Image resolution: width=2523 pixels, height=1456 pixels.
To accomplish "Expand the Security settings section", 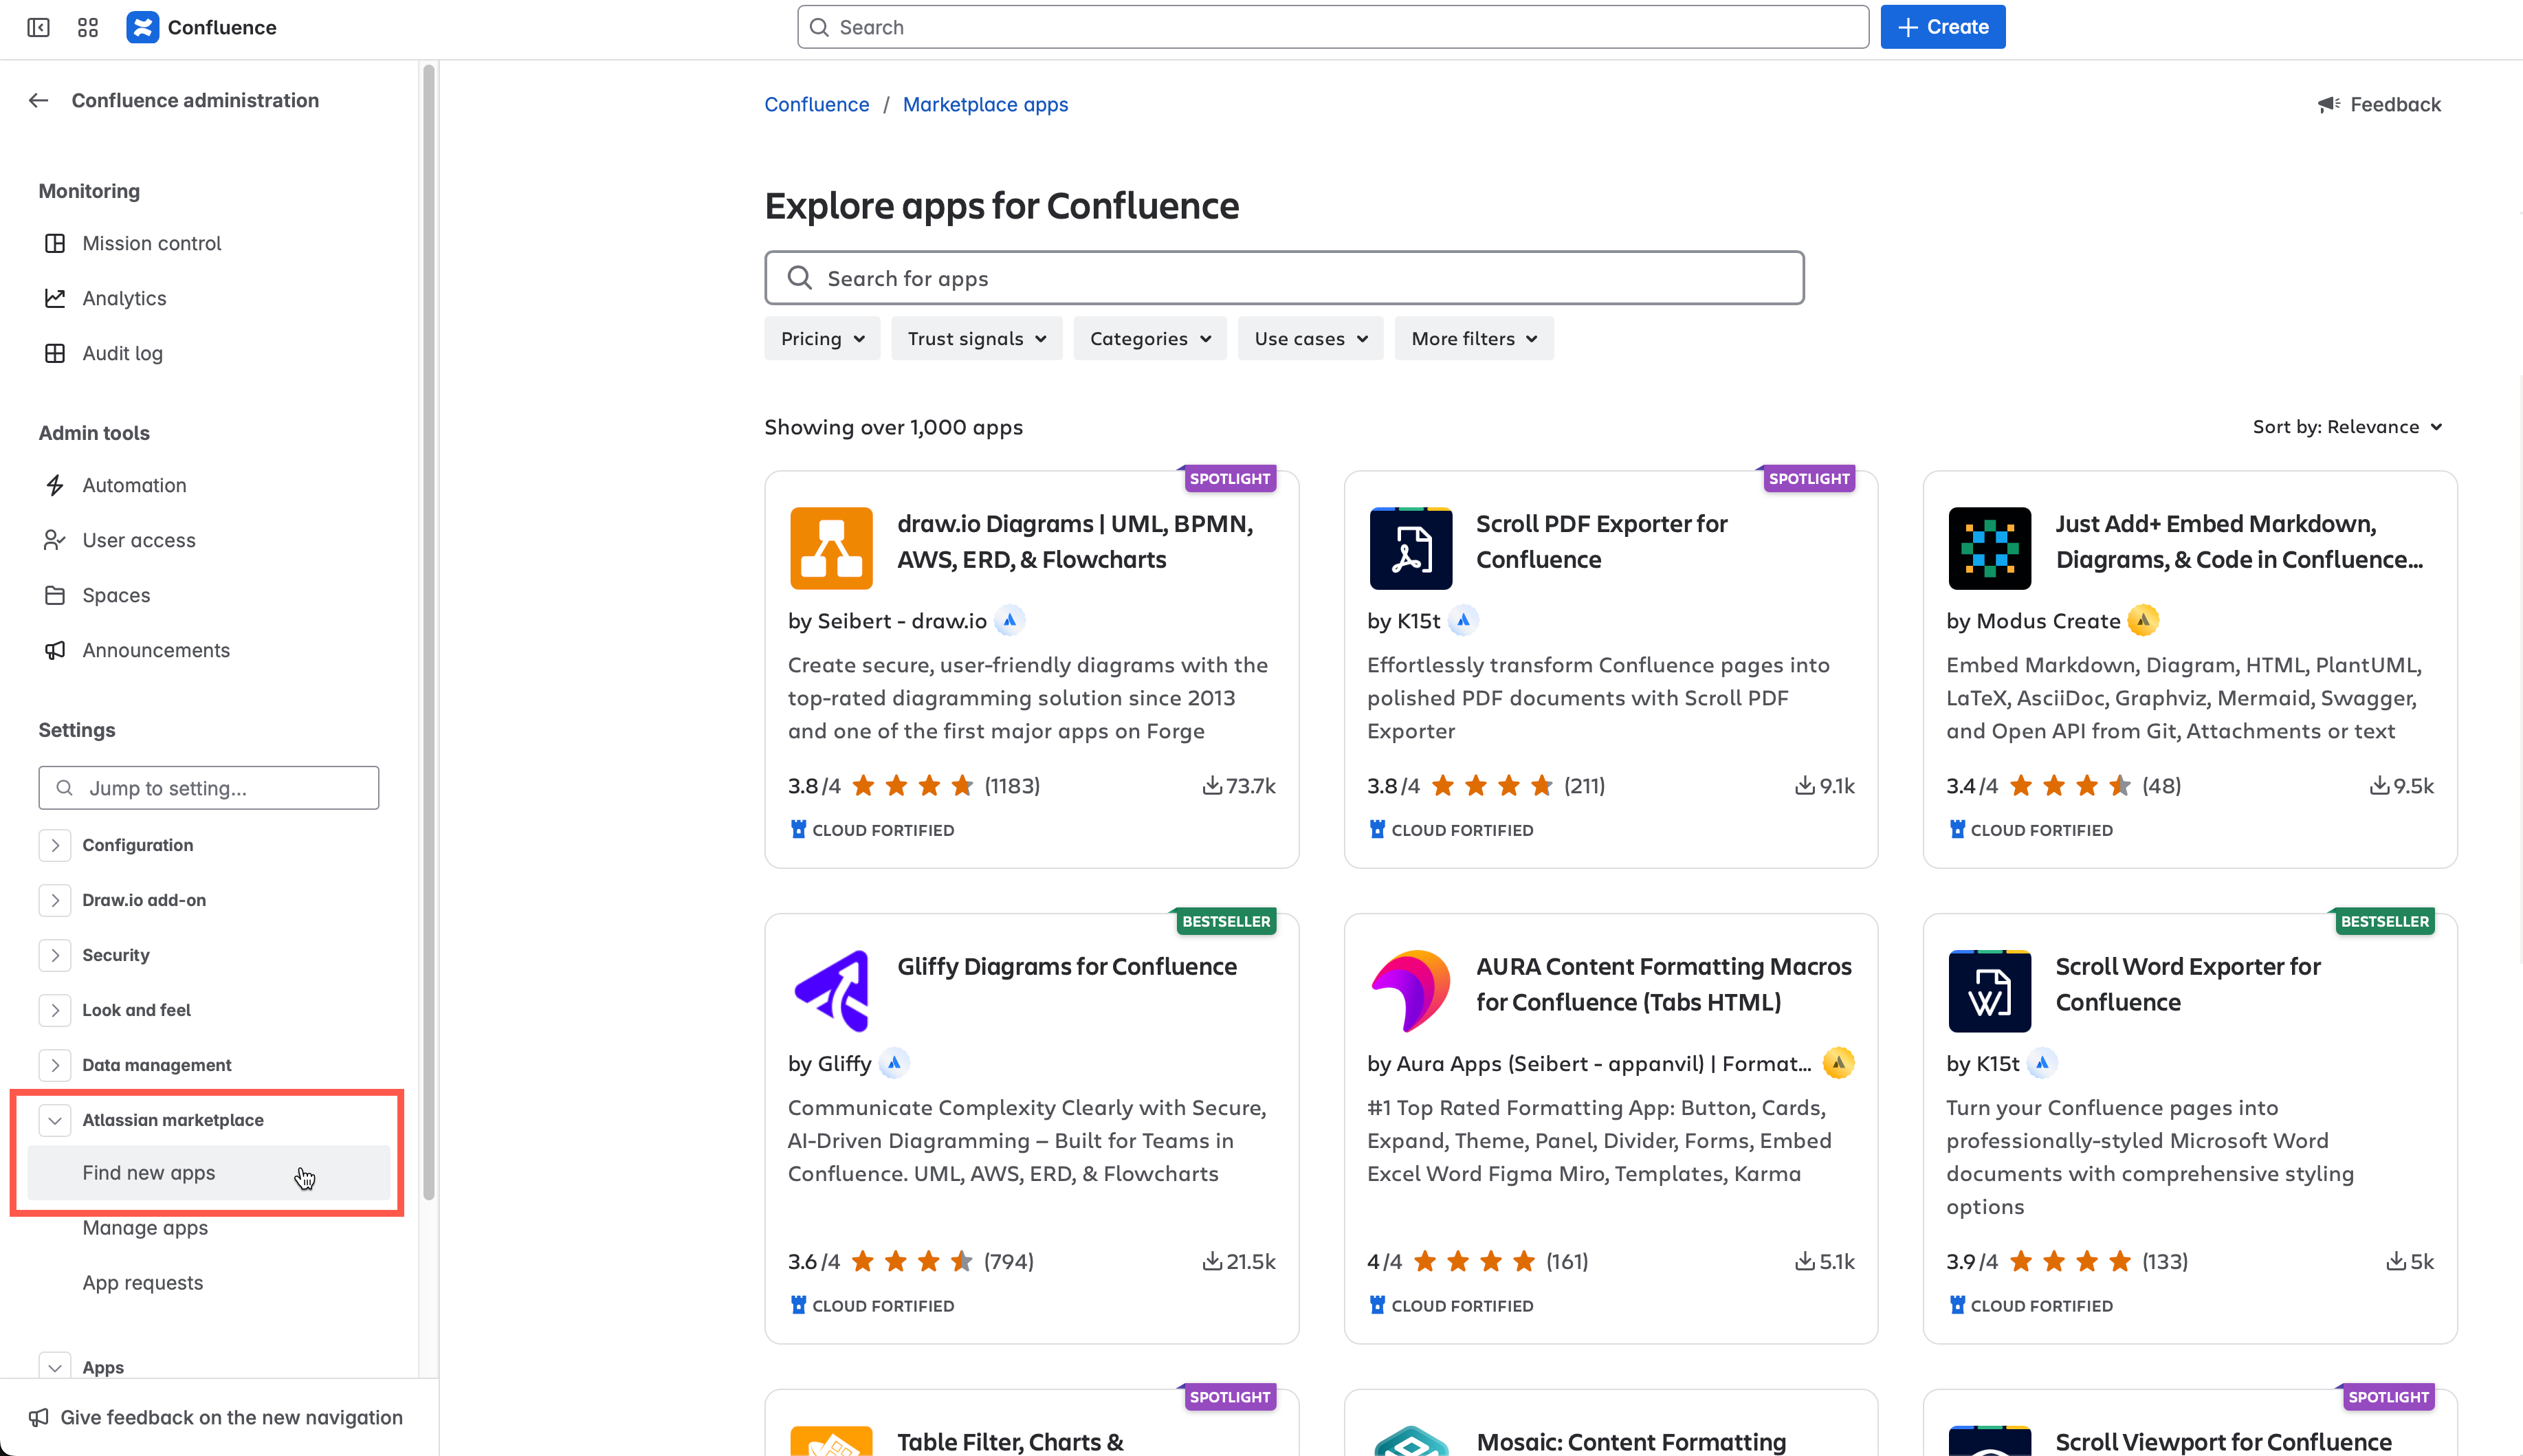I will pos(55,955).
